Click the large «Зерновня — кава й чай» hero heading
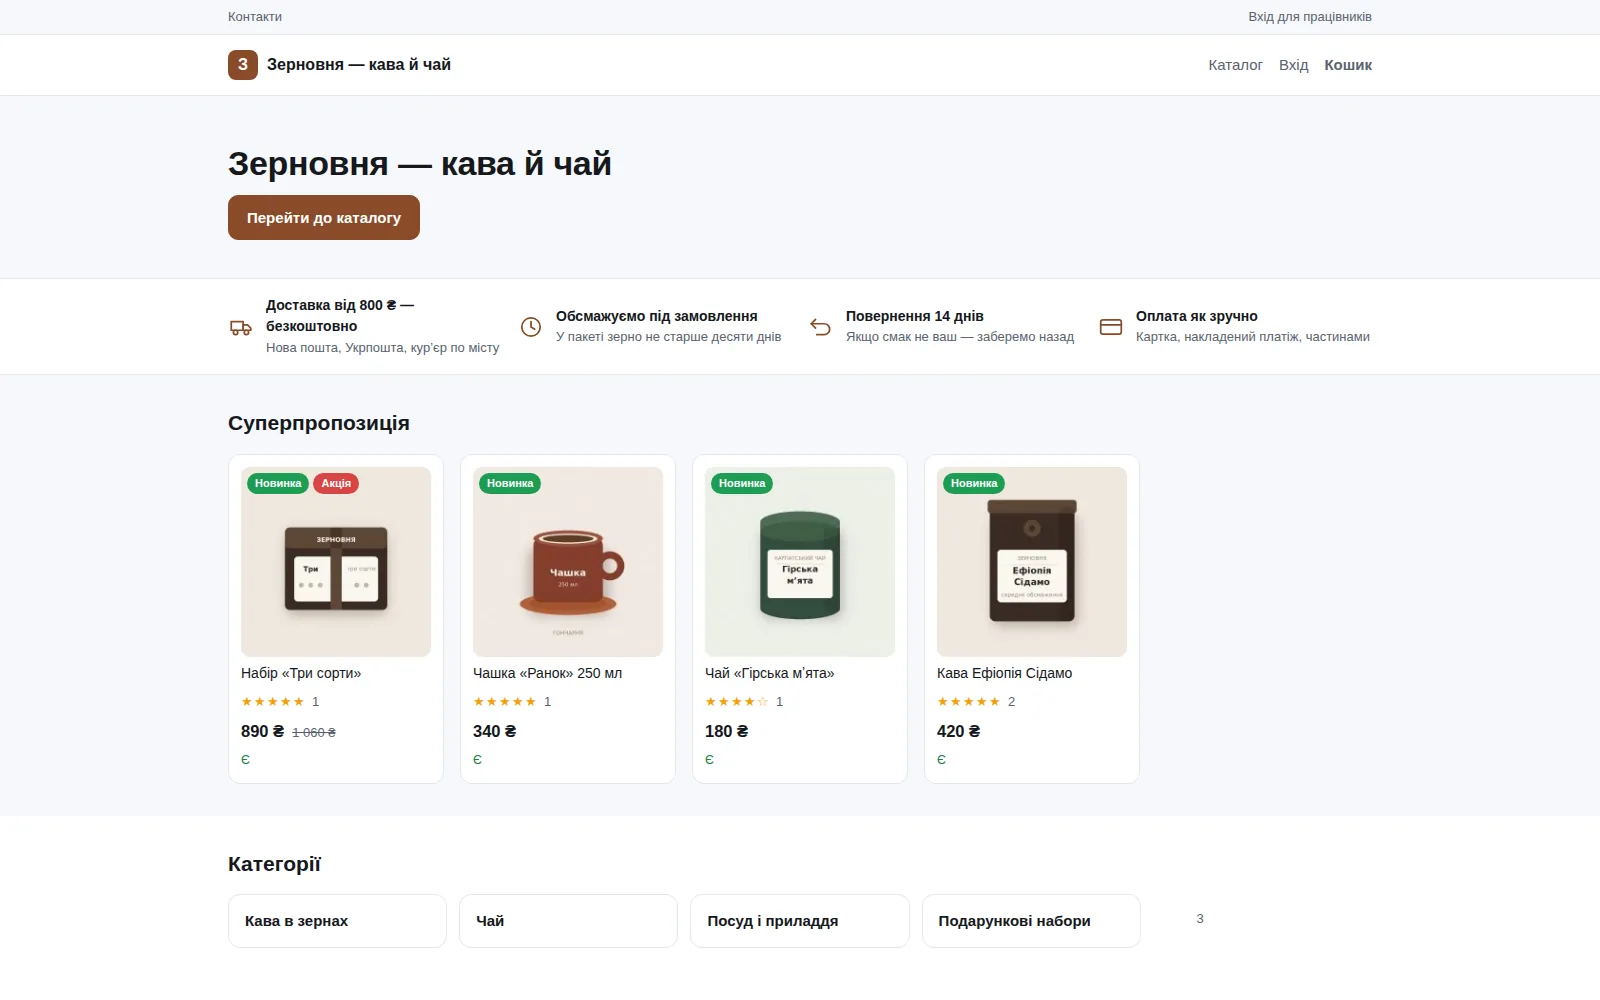Image resolution: width=1600 pixels, height=1000 pixels. coord(420,164)
